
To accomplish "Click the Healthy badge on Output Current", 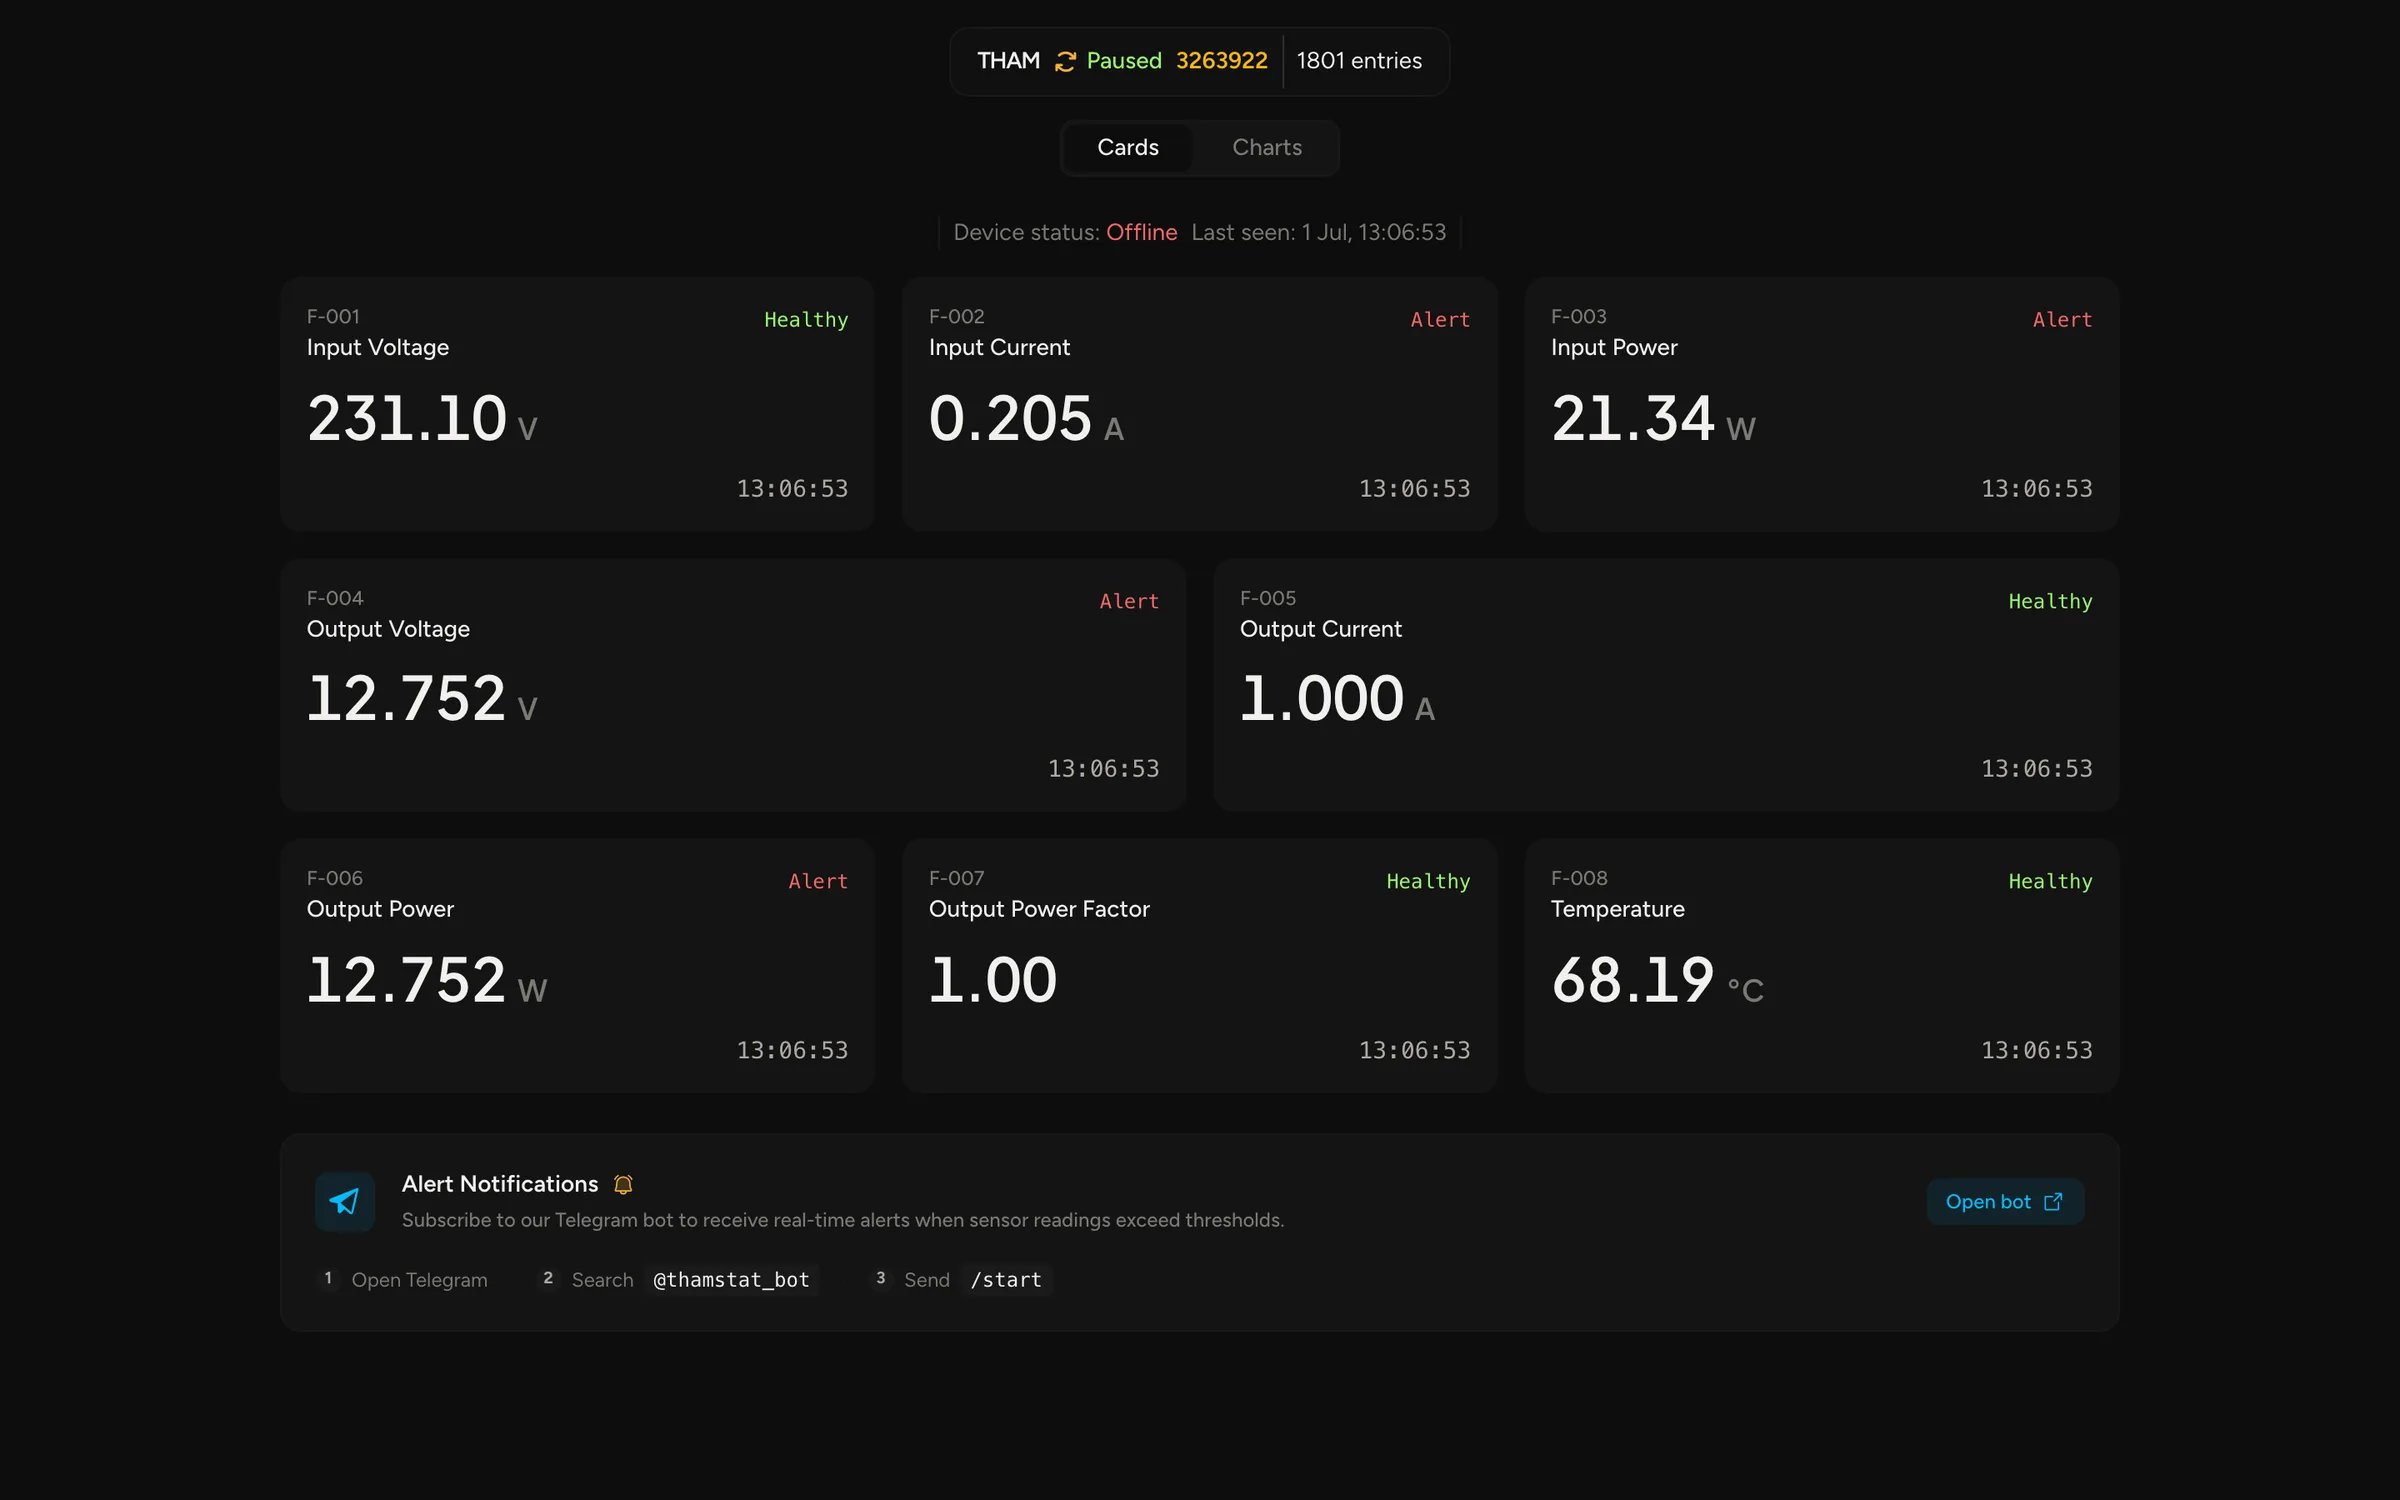I will 2050,601.
